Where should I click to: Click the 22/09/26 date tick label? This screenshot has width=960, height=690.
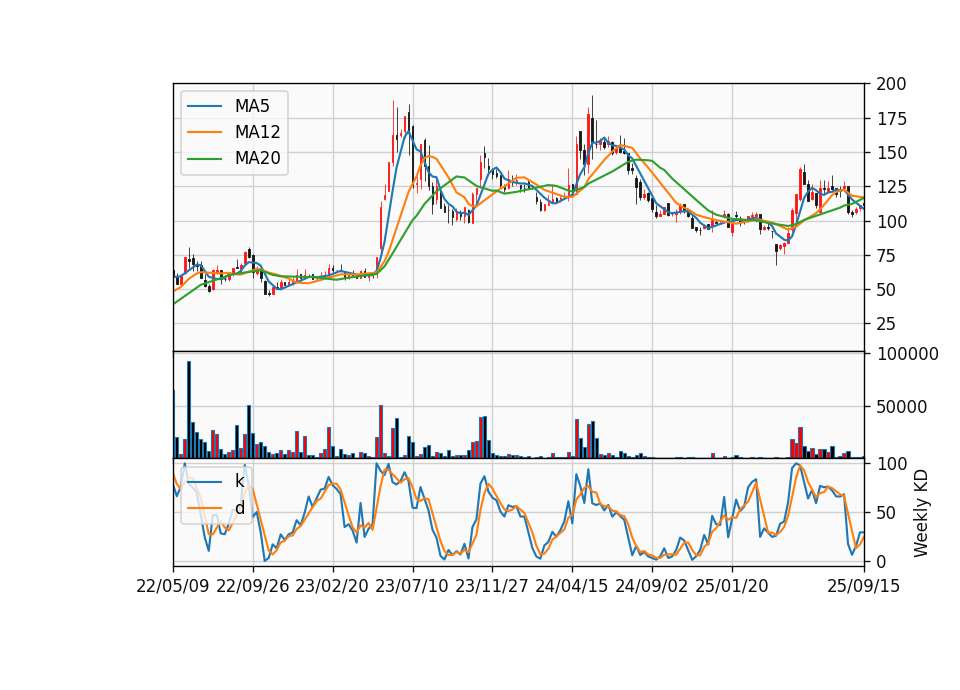(x=253, y=586)
